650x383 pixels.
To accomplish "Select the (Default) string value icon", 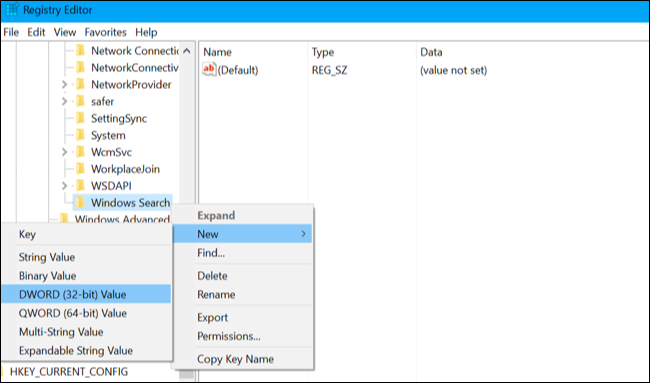I will [x=209, y=69].
